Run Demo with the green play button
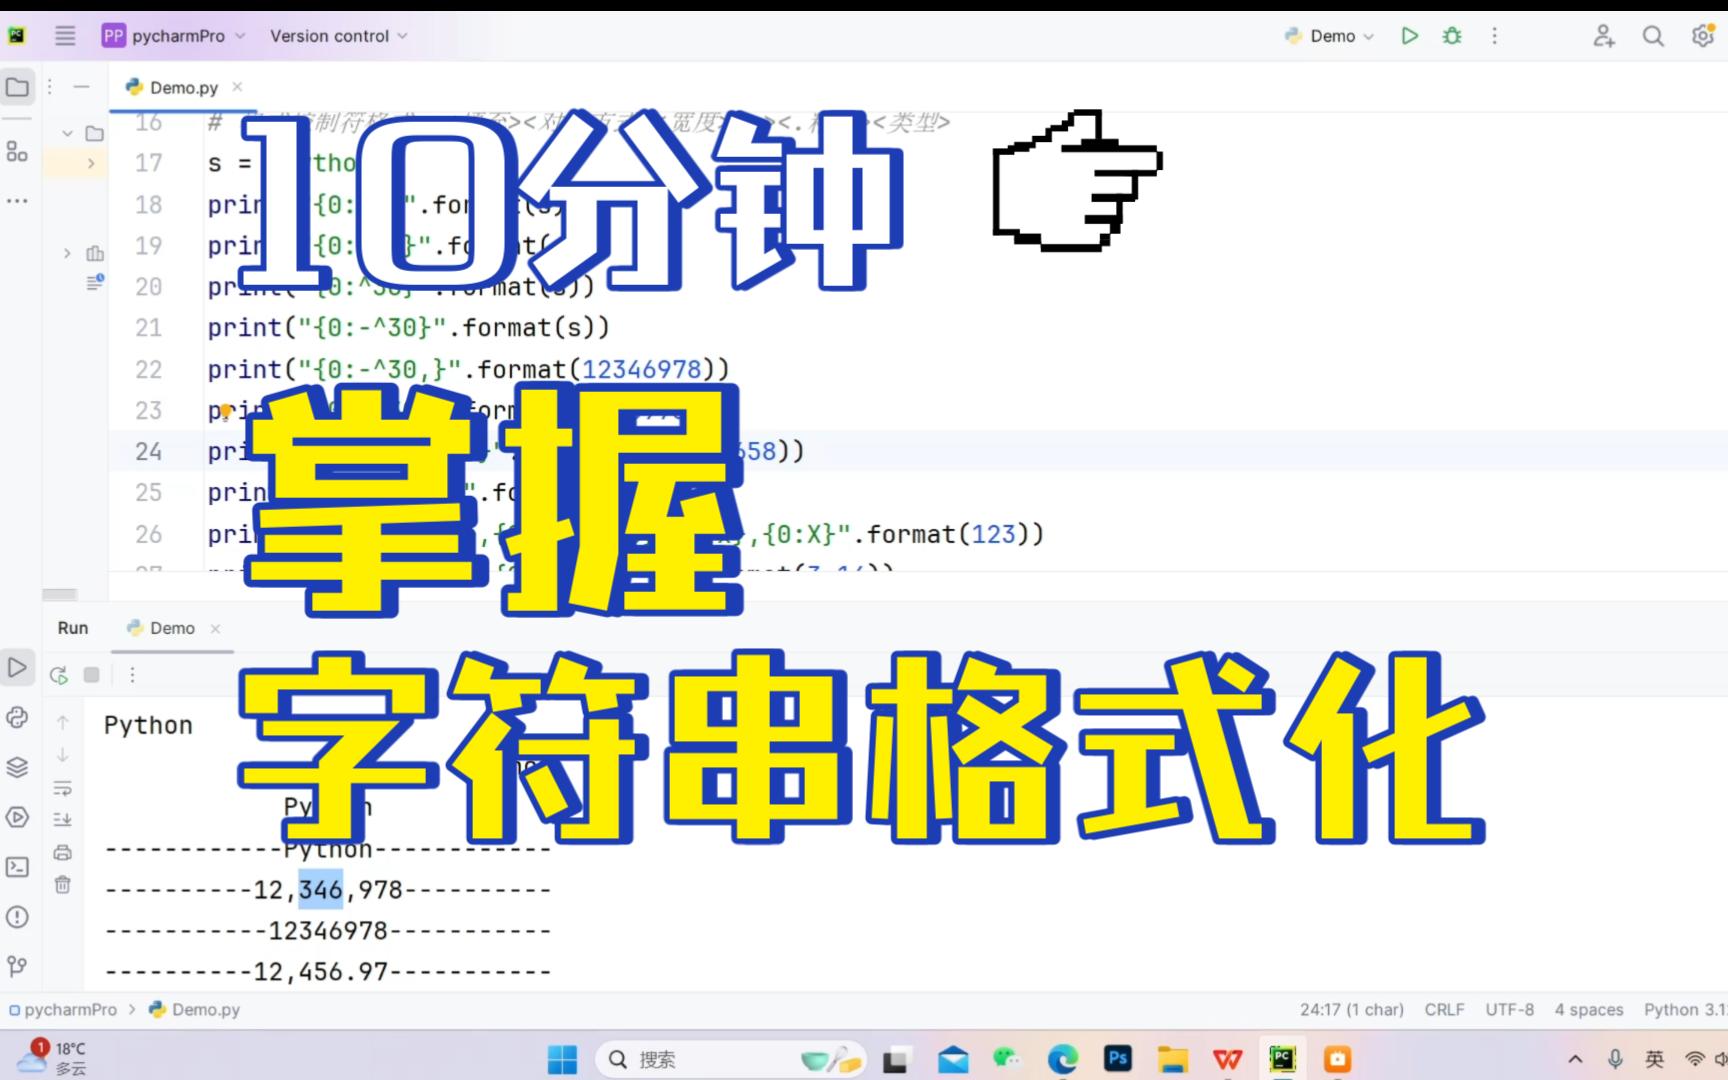 pyautogui.click(x=1410, y=36)
